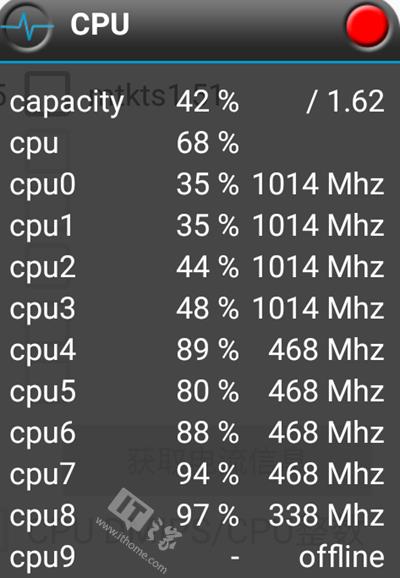Select the cpu6 row label
The height and width of the screenshot is (578, 400).
(43, 434)
